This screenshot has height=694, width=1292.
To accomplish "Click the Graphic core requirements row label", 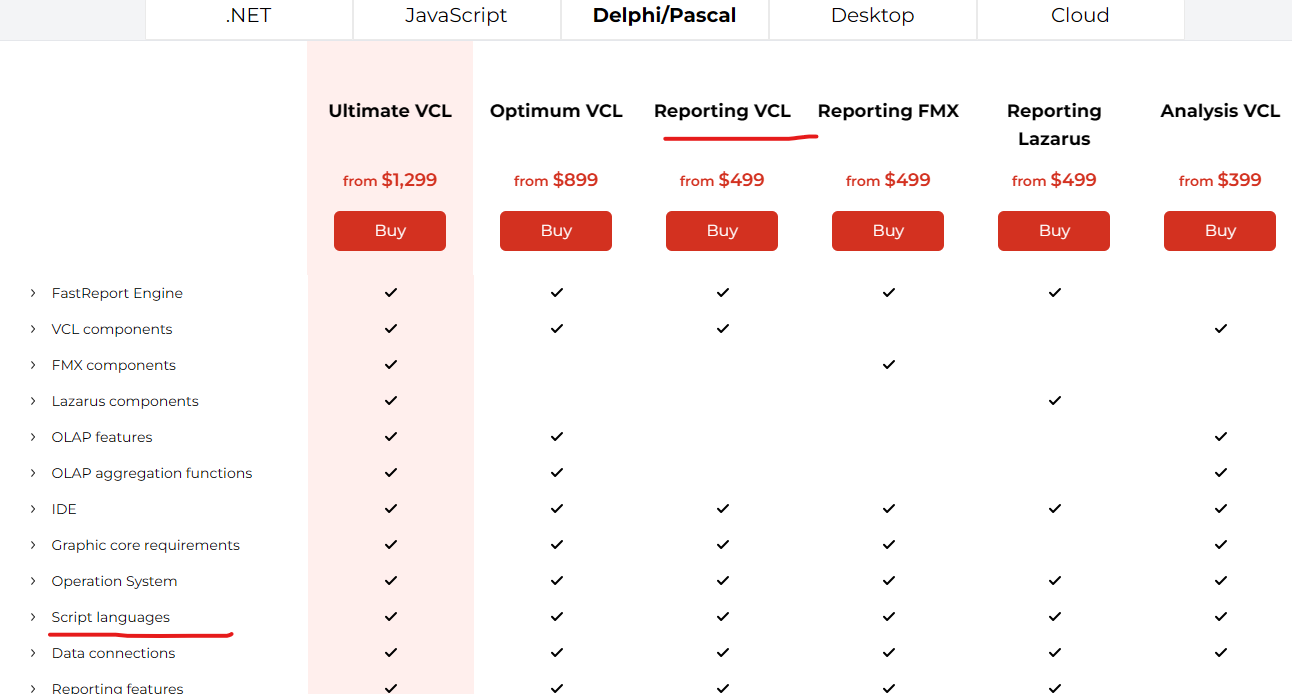I will click(146, 545).
